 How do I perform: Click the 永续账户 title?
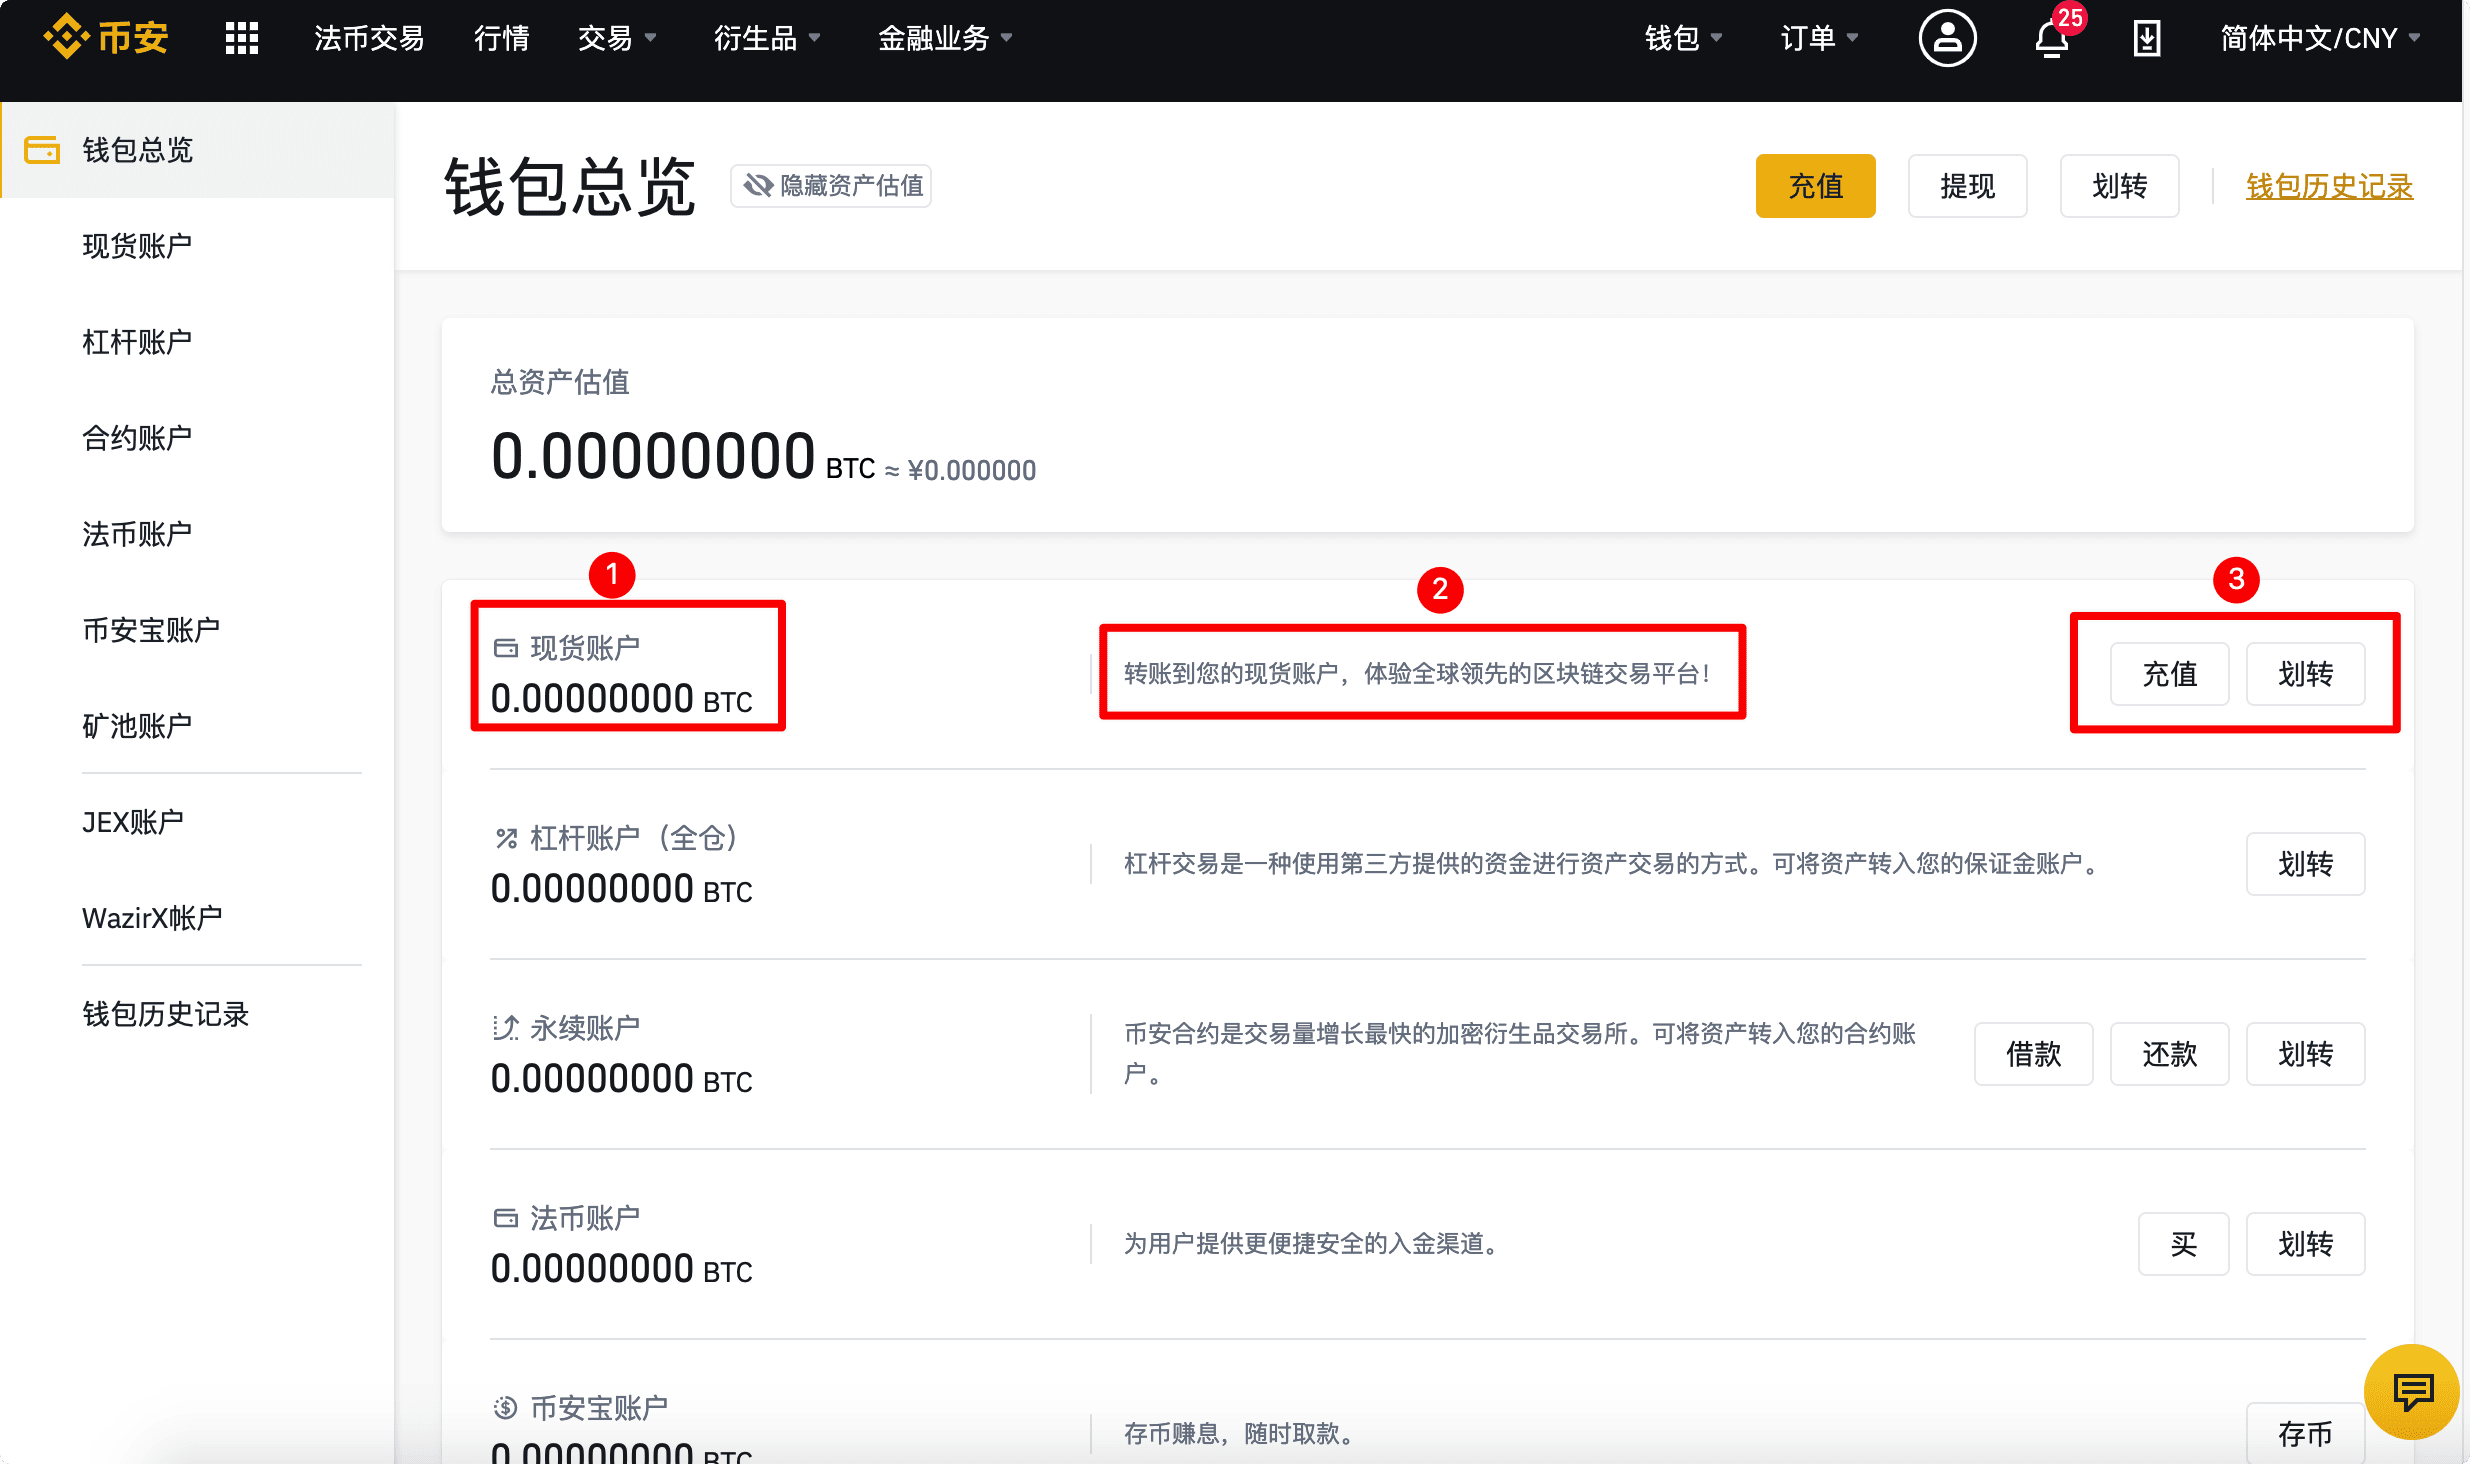click(x=585, y=1028)
